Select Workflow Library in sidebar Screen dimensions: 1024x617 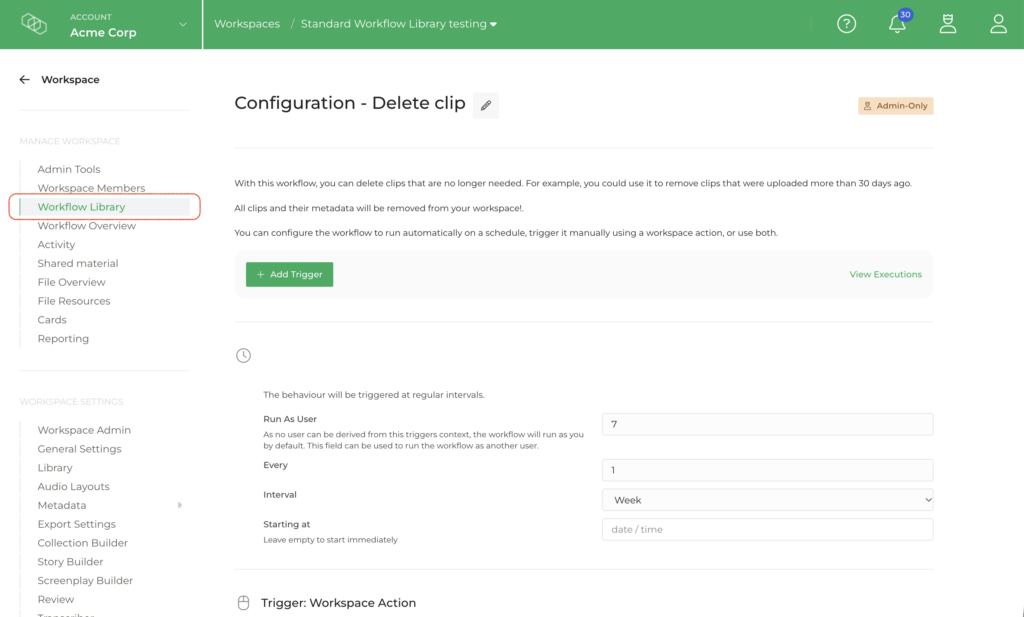81,207
